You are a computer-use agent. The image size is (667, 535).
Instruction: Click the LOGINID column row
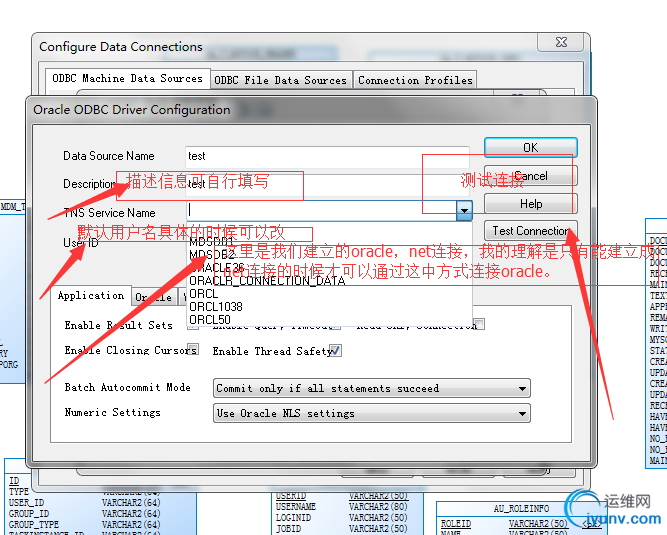pyautogui.click(x=294, y=518)
